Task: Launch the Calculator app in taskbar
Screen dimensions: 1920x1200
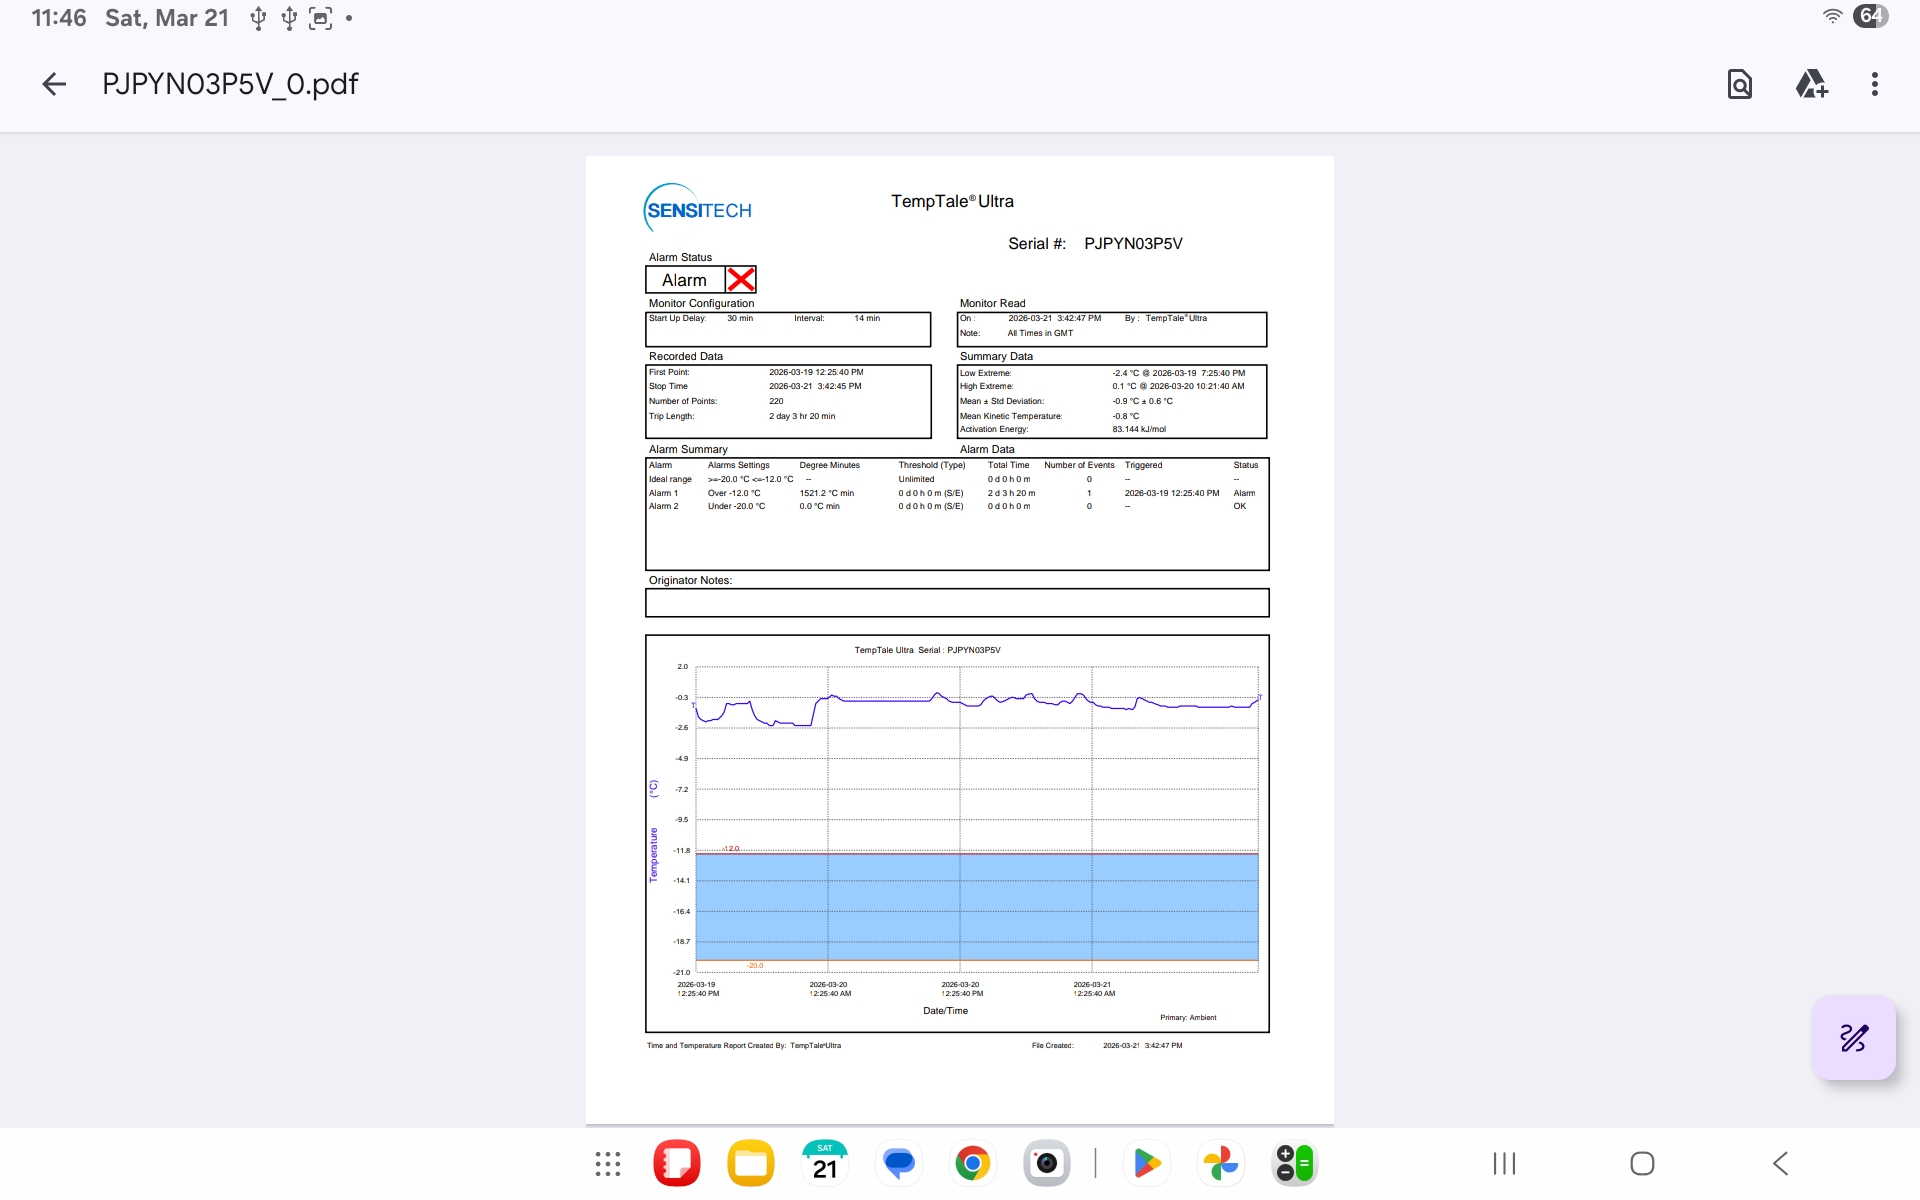Action: coord(1295,1164)
